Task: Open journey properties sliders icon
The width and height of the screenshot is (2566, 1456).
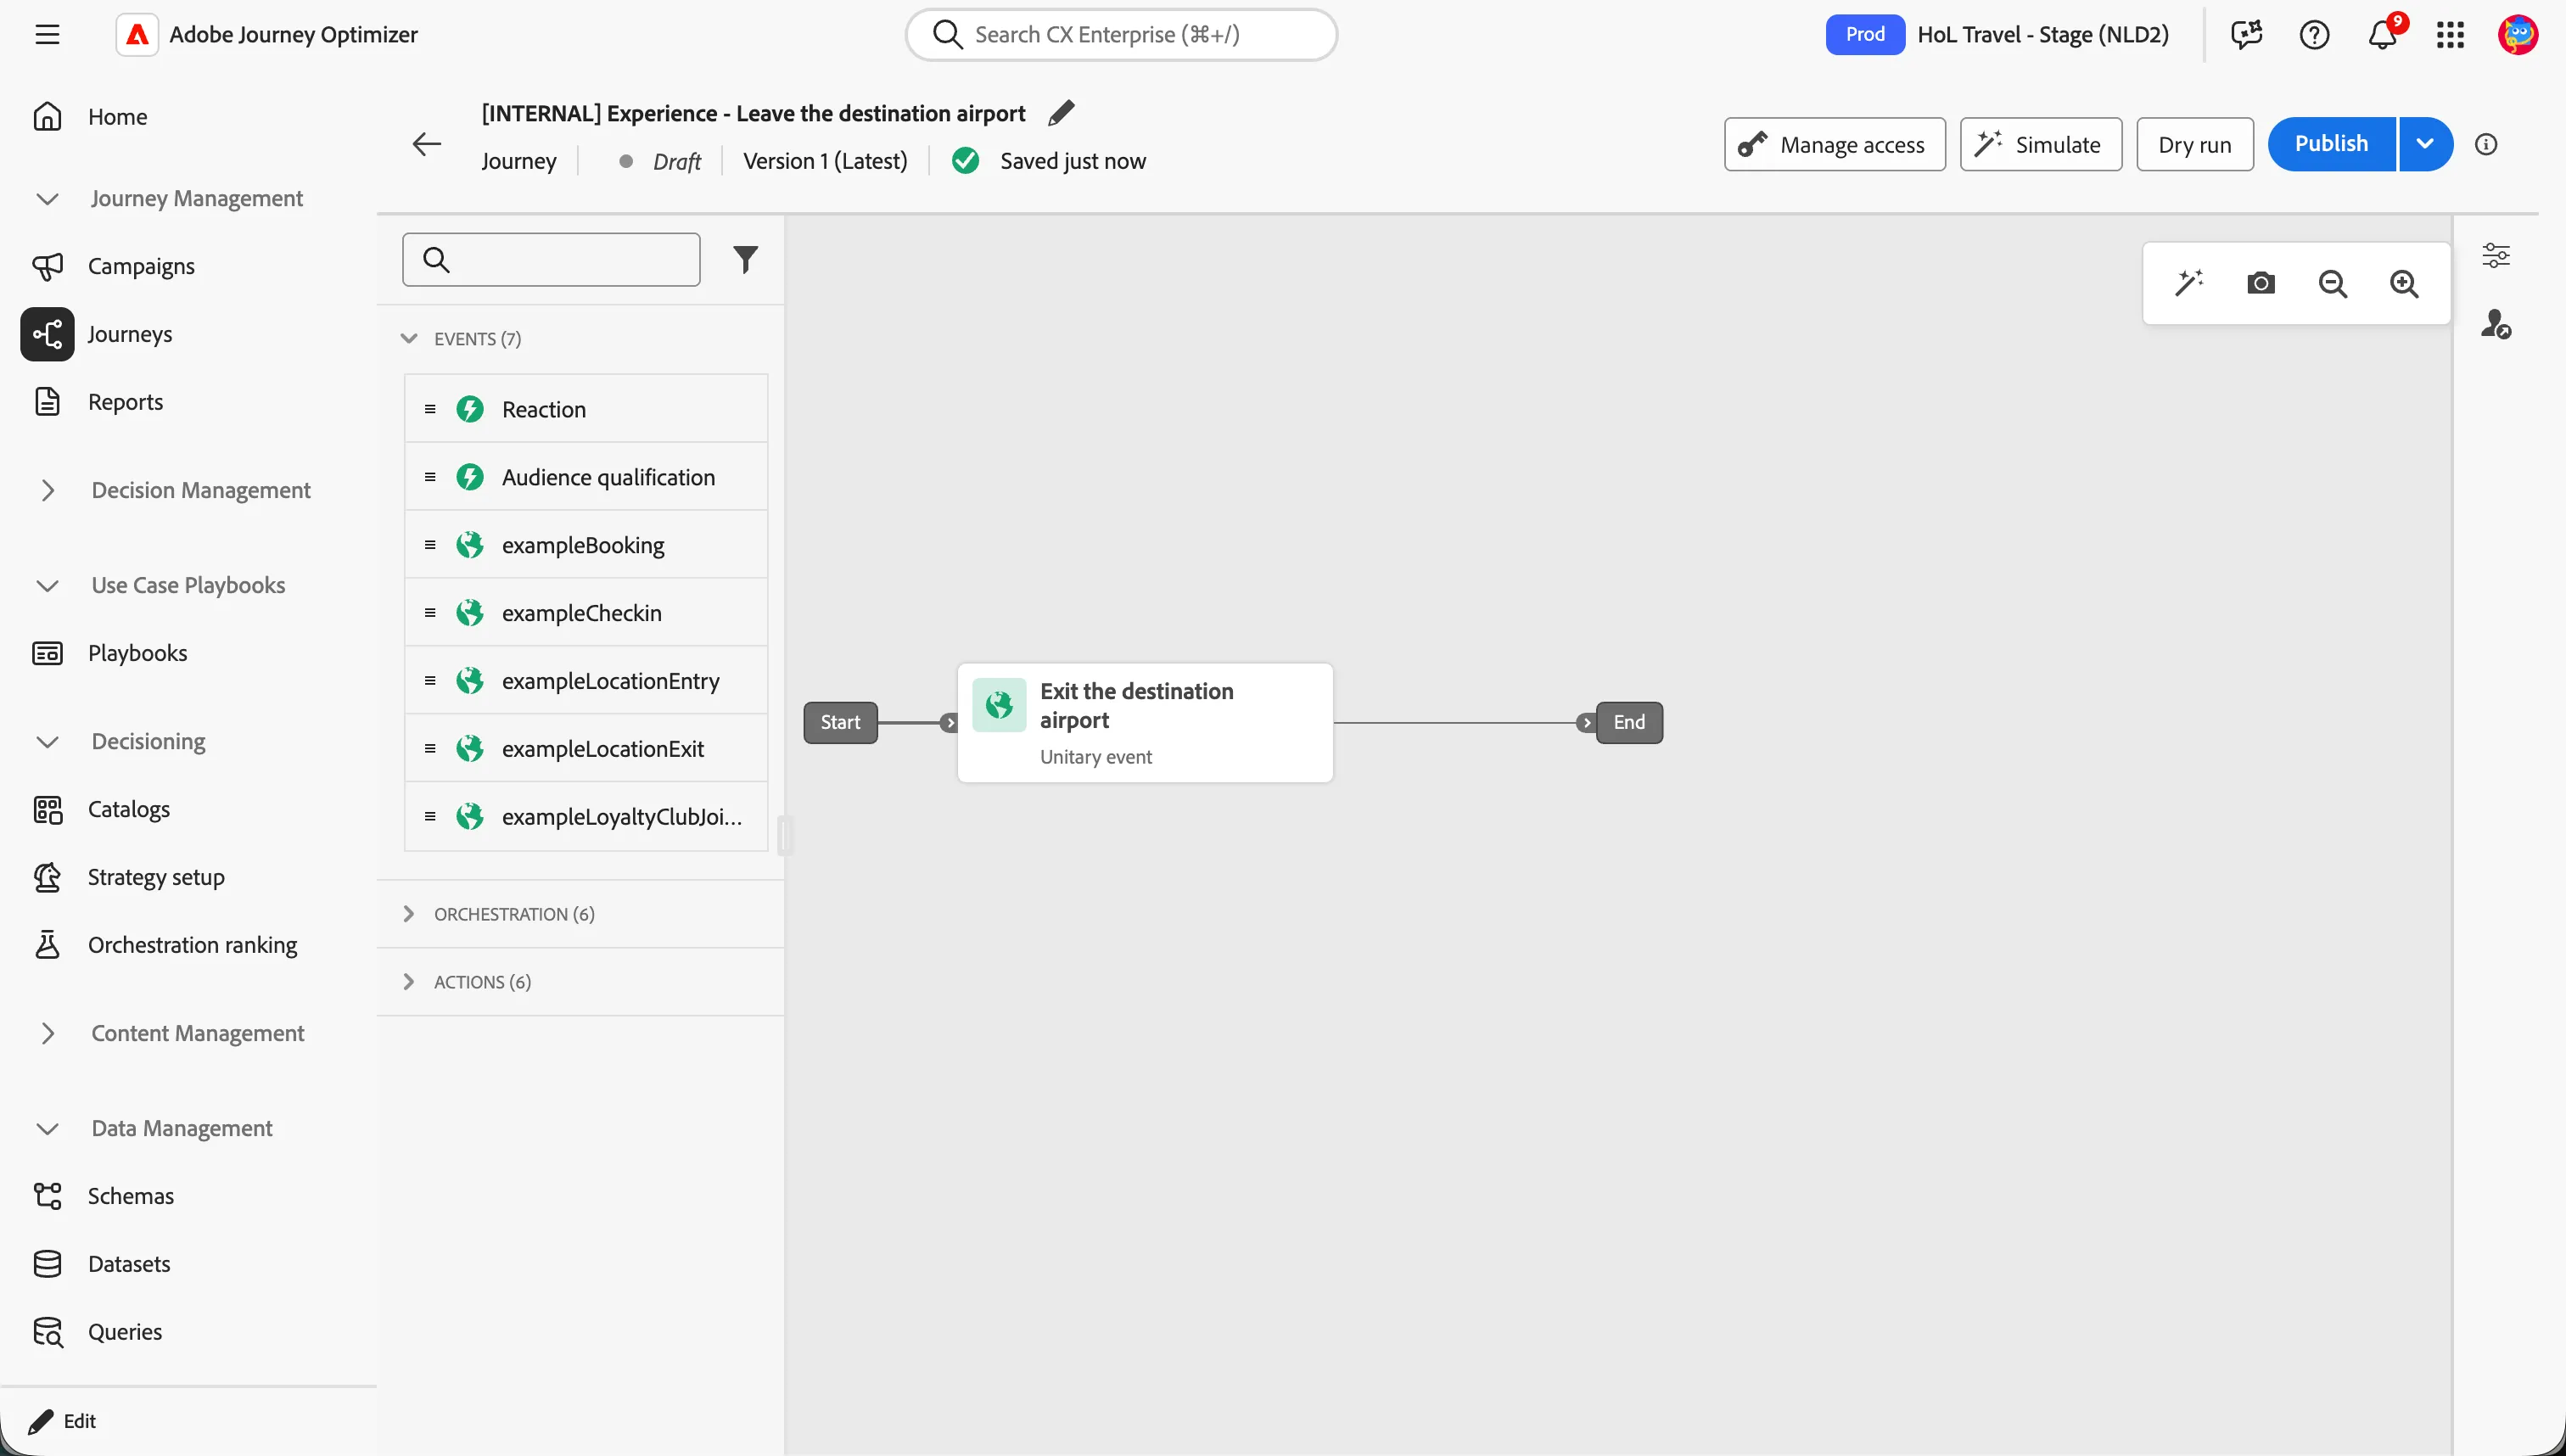Action: point(2496,255)
